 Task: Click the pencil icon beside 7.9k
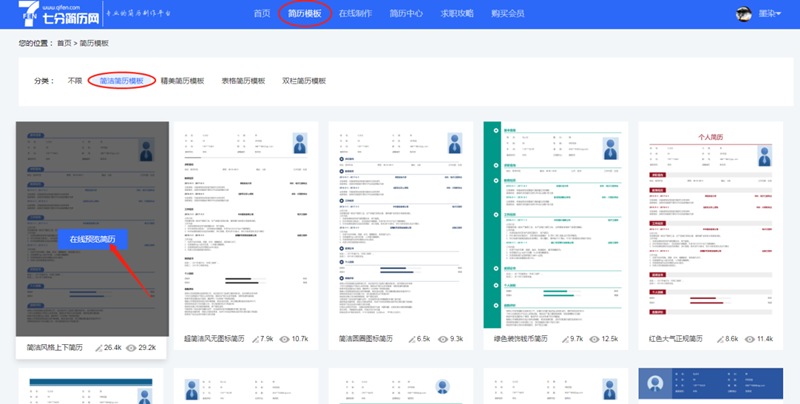pyautogui.click(x=256, y=339)
